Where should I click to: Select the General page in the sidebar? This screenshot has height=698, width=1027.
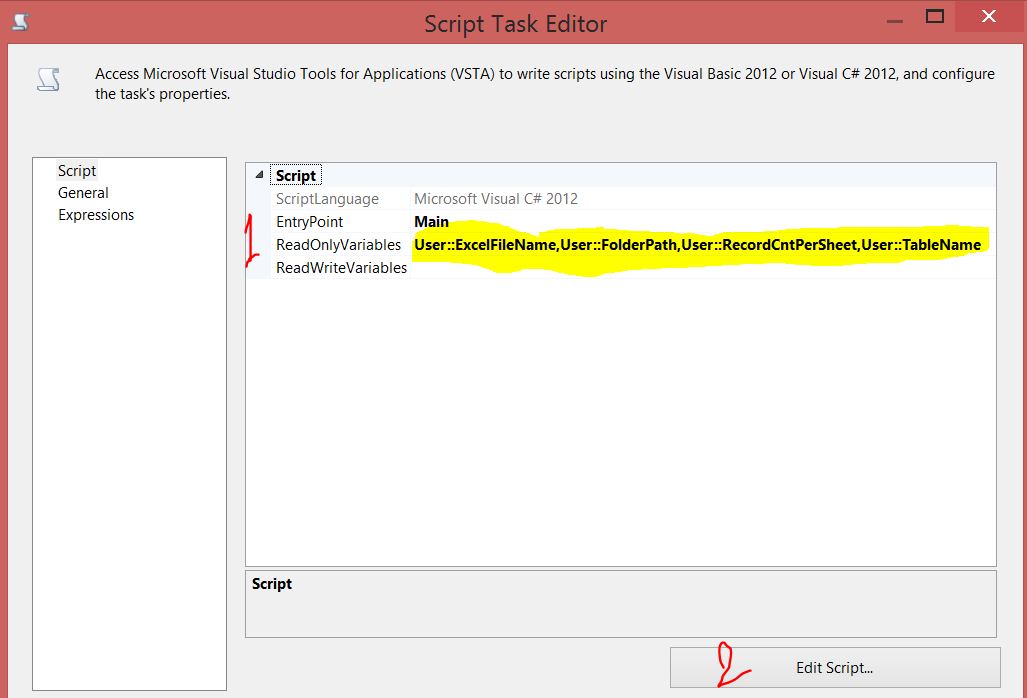83,192
